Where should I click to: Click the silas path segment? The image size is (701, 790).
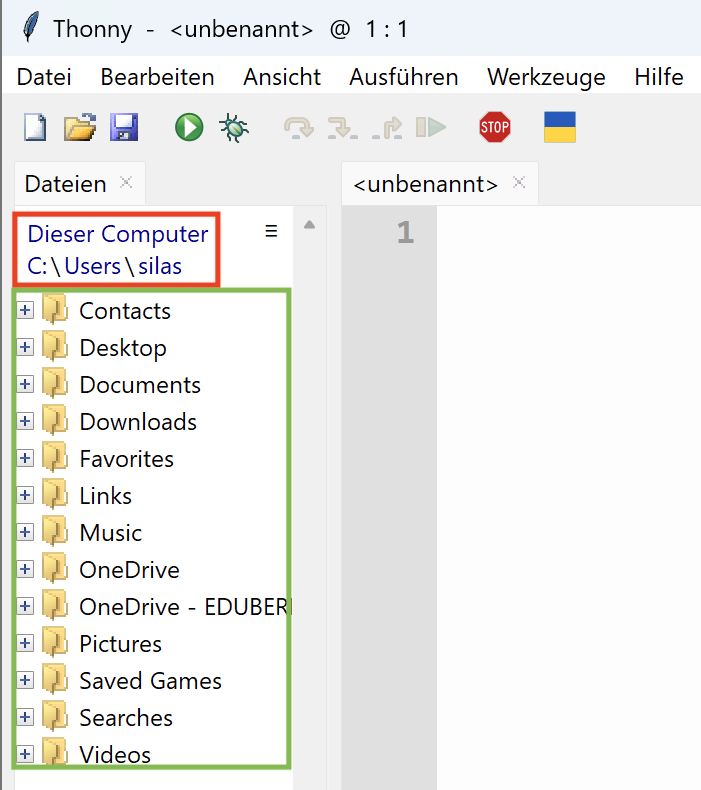click(x=160, y=267)
